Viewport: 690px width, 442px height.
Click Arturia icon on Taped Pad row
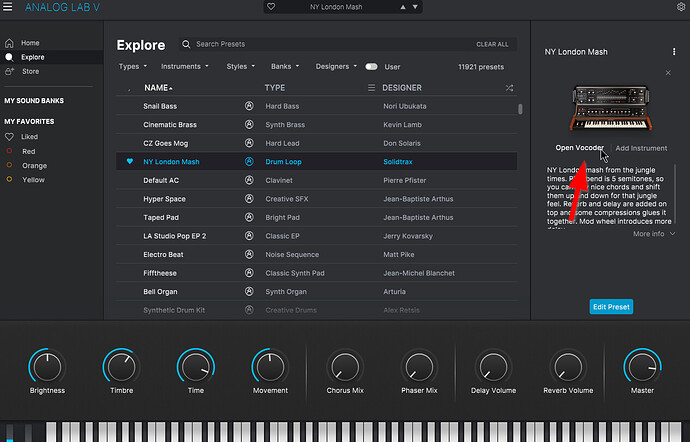point(249,217)
